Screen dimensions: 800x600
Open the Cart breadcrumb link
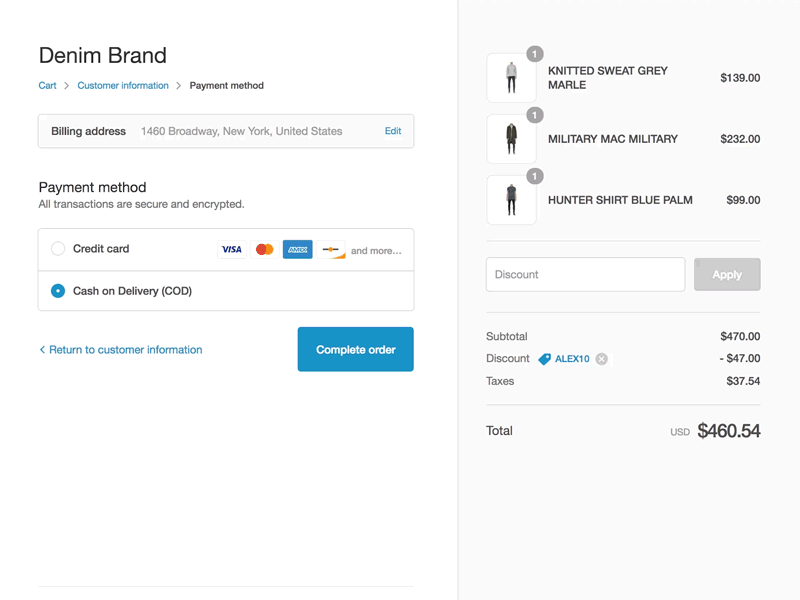click(47, 85)
